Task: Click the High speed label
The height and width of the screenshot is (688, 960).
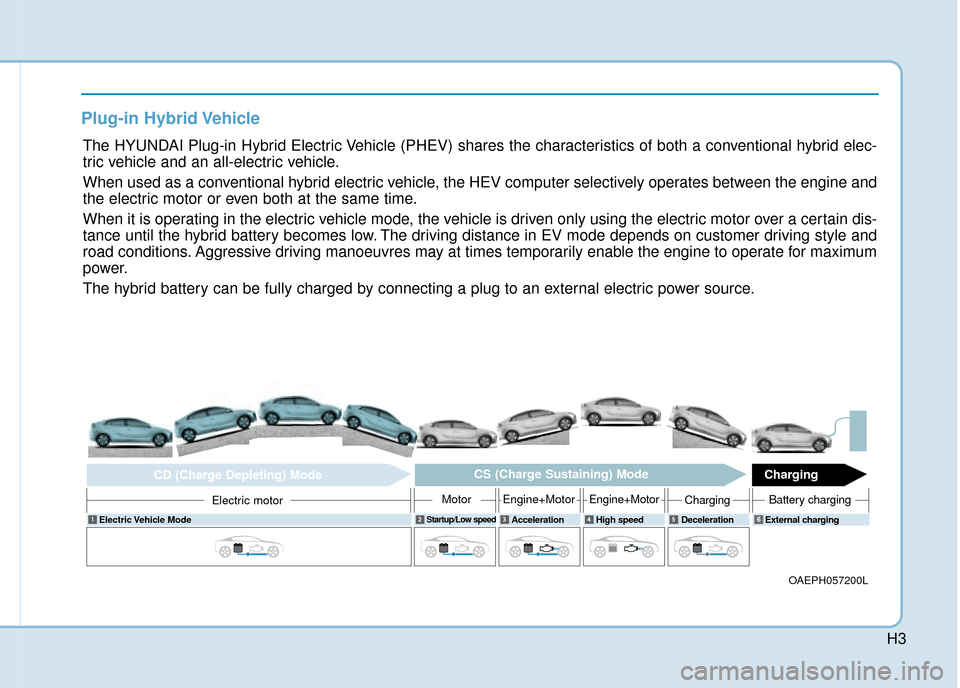Action: click(620, 520)
